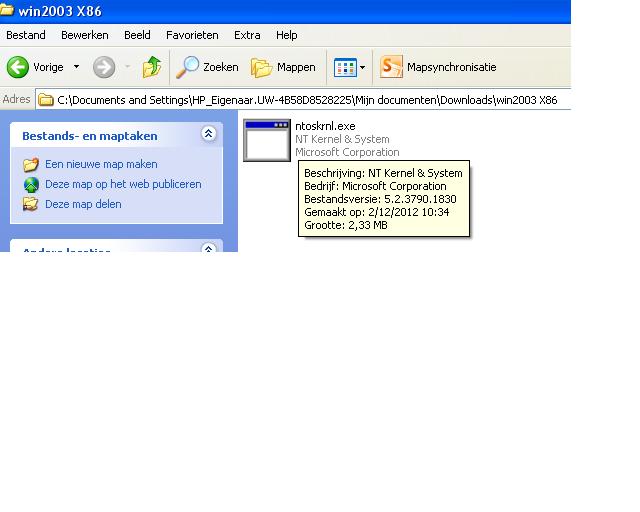Launch Mapsynchronisatie folder sync
The image size is (640, 512).
[x=438, y=67]
